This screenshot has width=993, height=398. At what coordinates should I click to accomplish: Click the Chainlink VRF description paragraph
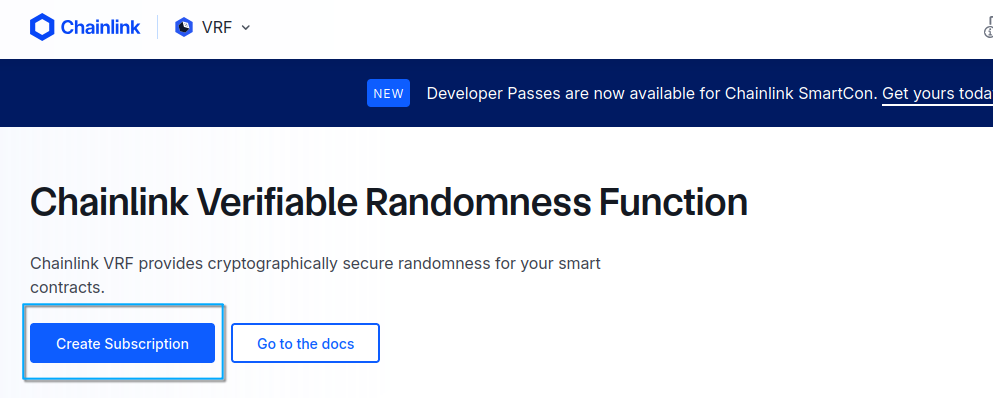click(315, 275)
